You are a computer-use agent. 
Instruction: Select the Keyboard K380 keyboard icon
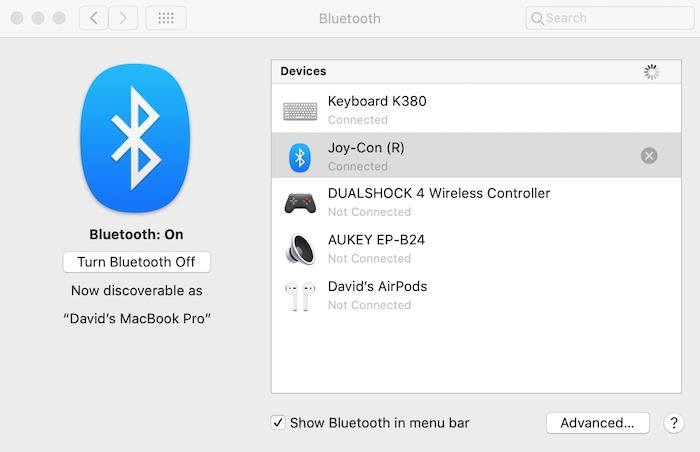point(300,111)
